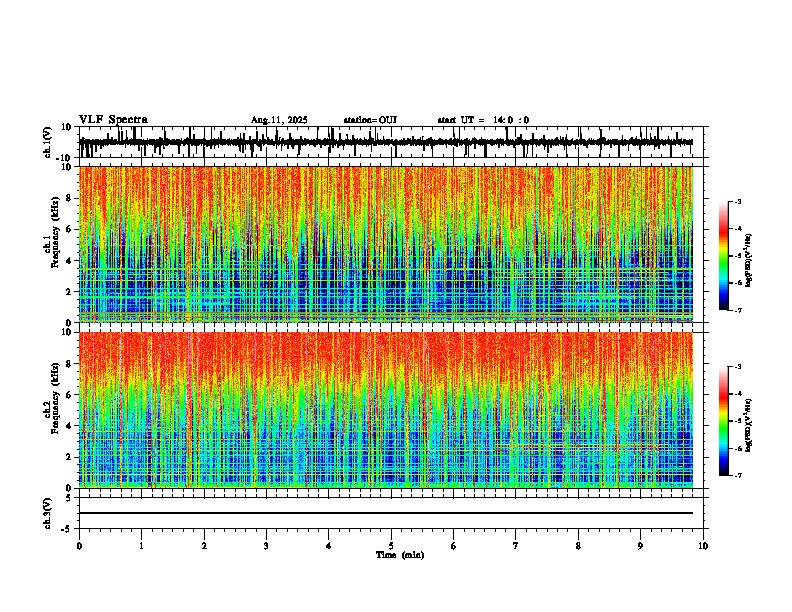Click inside the ch.1 spectrogram panel
This screenshot has width=792, height=612.
point(386,244)
